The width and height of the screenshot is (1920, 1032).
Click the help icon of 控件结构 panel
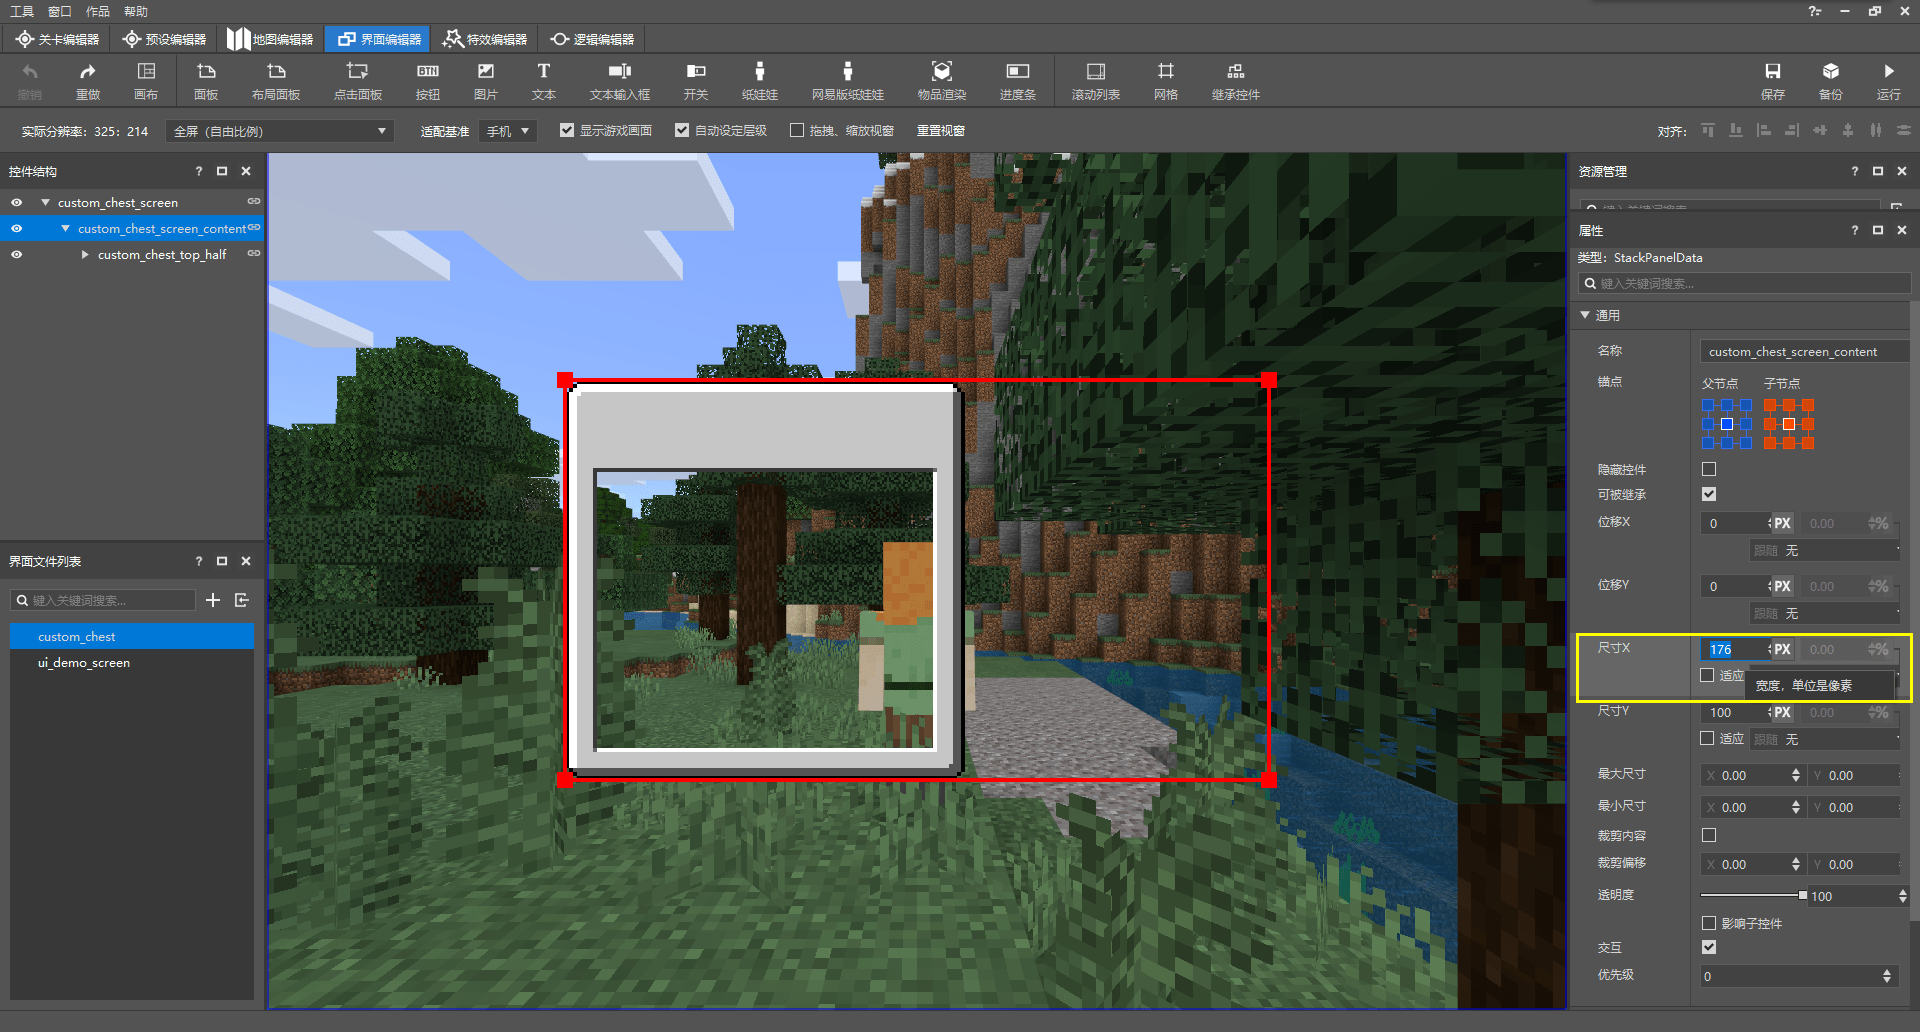(198, 171)
